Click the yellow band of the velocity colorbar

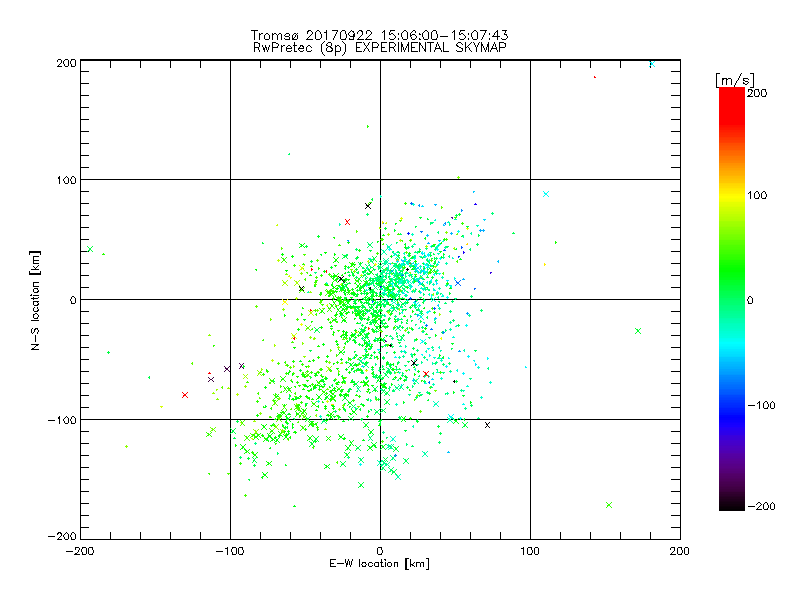coord(732,195)
